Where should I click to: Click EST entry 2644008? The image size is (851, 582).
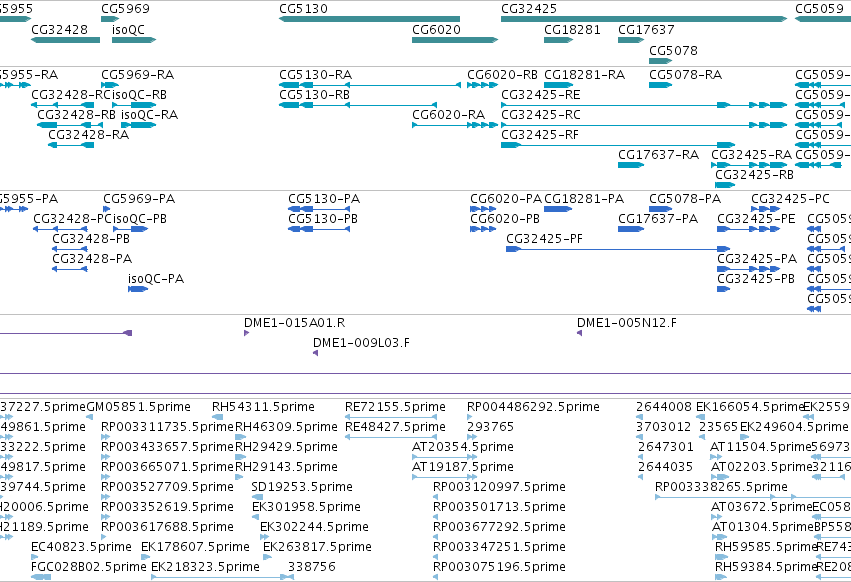664,407
